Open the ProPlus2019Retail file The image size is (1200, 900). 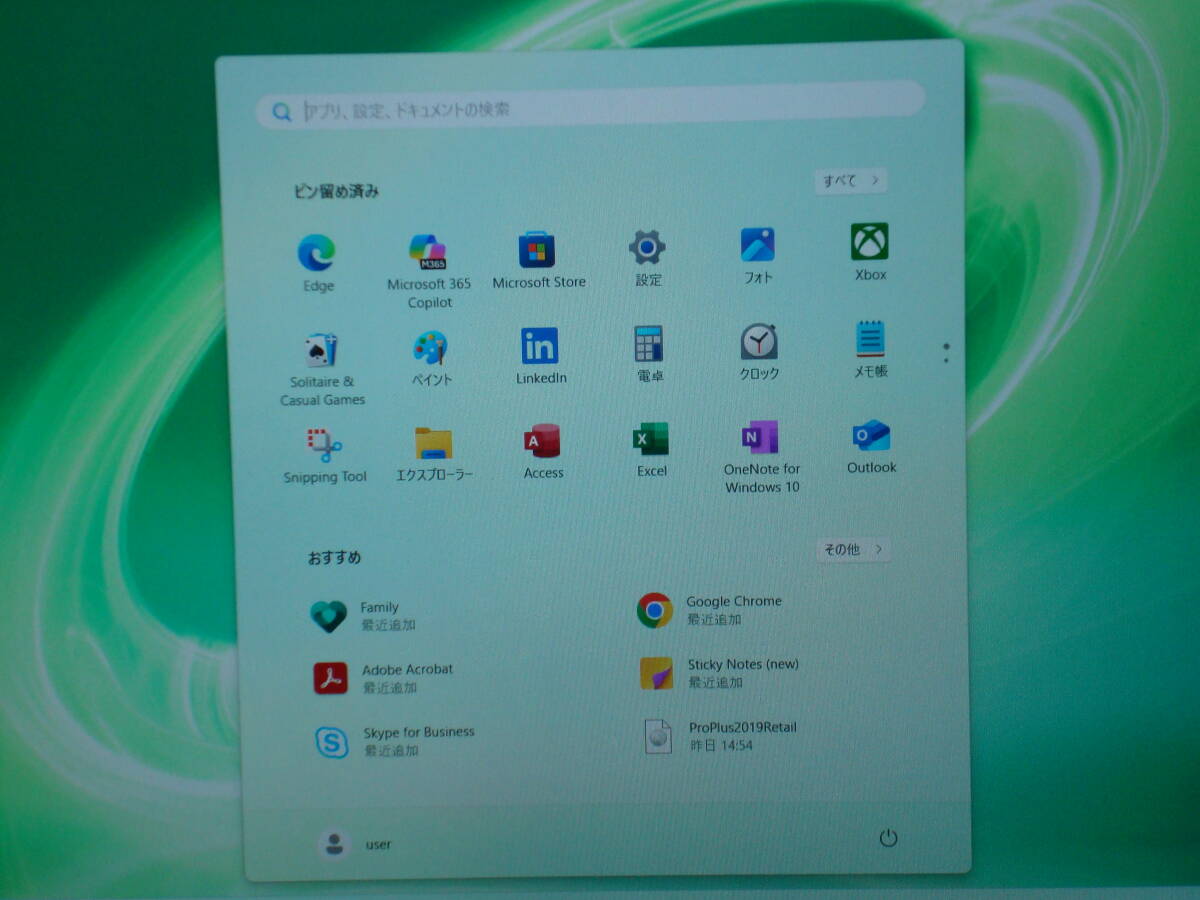click(720, 736)
